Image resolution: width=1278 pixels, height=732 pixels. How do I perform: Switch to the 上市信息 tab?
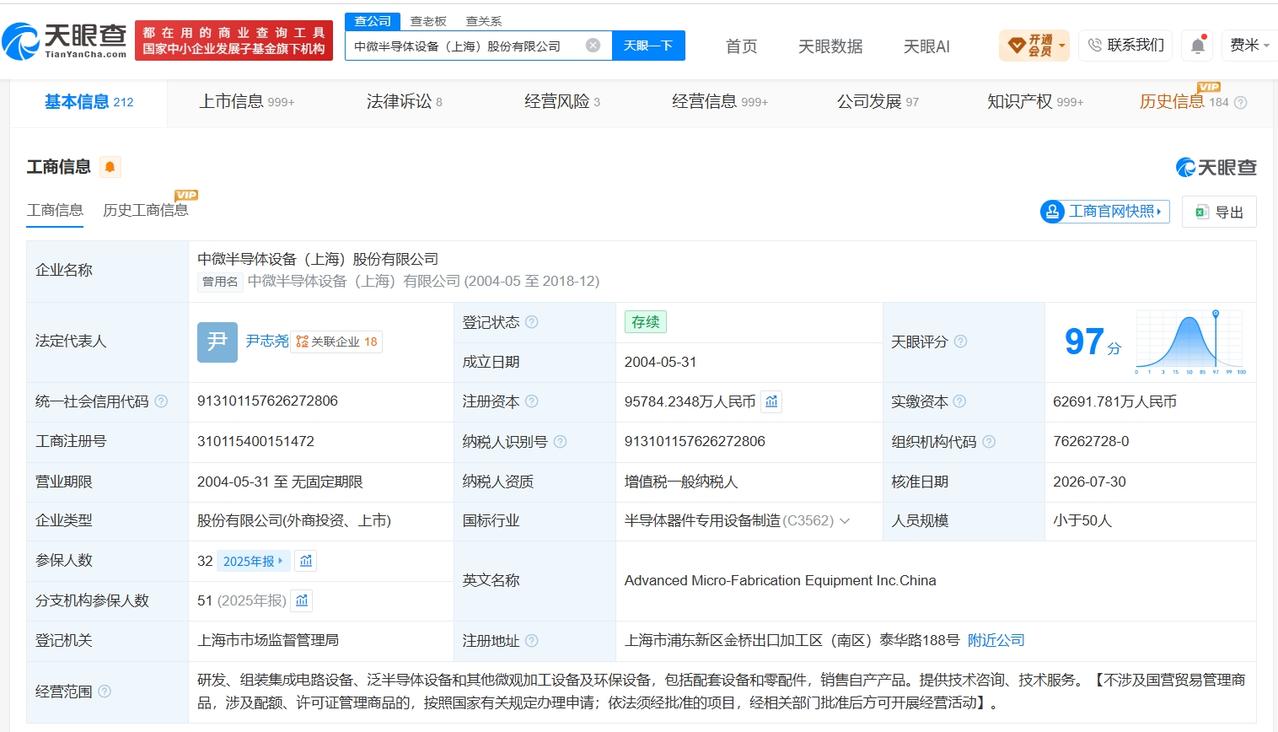(x=246, y=102)
